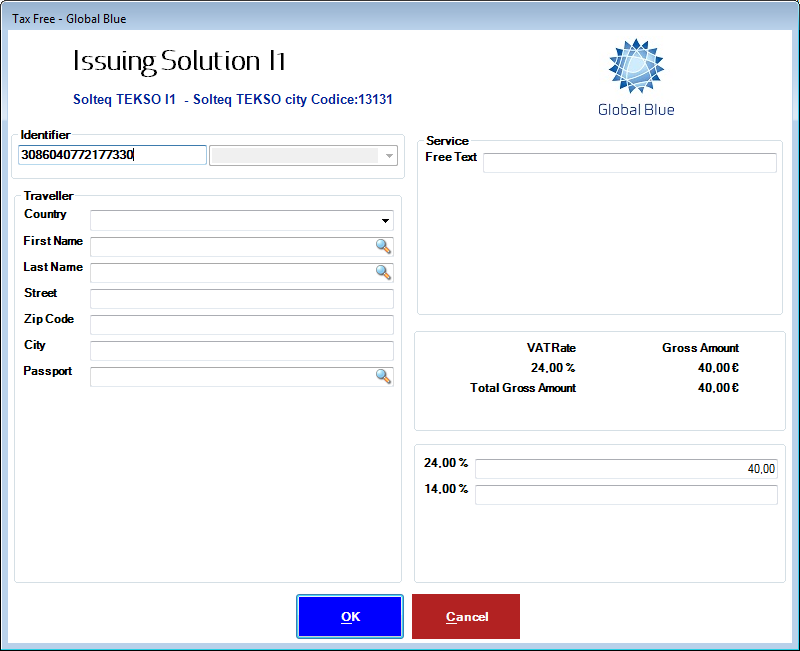800x651 pixels.
Task: Click into the Last Name field
Action: tap(231, 273)
